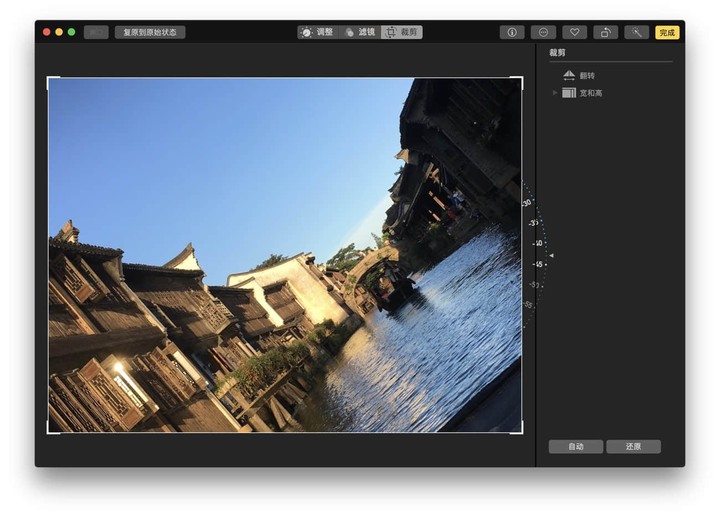Switch to the 滤镜 (Filters) tab
Viewport: 720px width, 517px height.
[360, 32]
